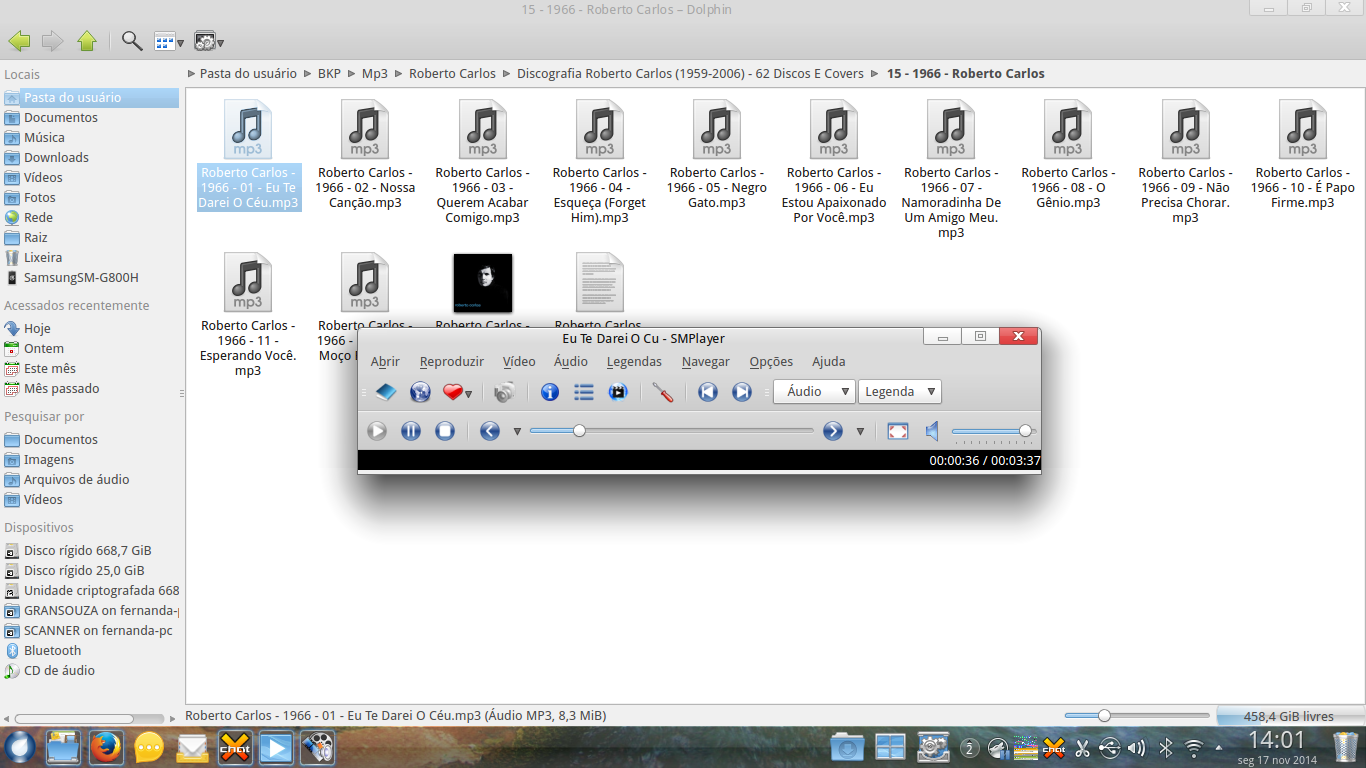
Task: Go up one folder with Dolphin's up arrow
Action: tap(87, 41)
